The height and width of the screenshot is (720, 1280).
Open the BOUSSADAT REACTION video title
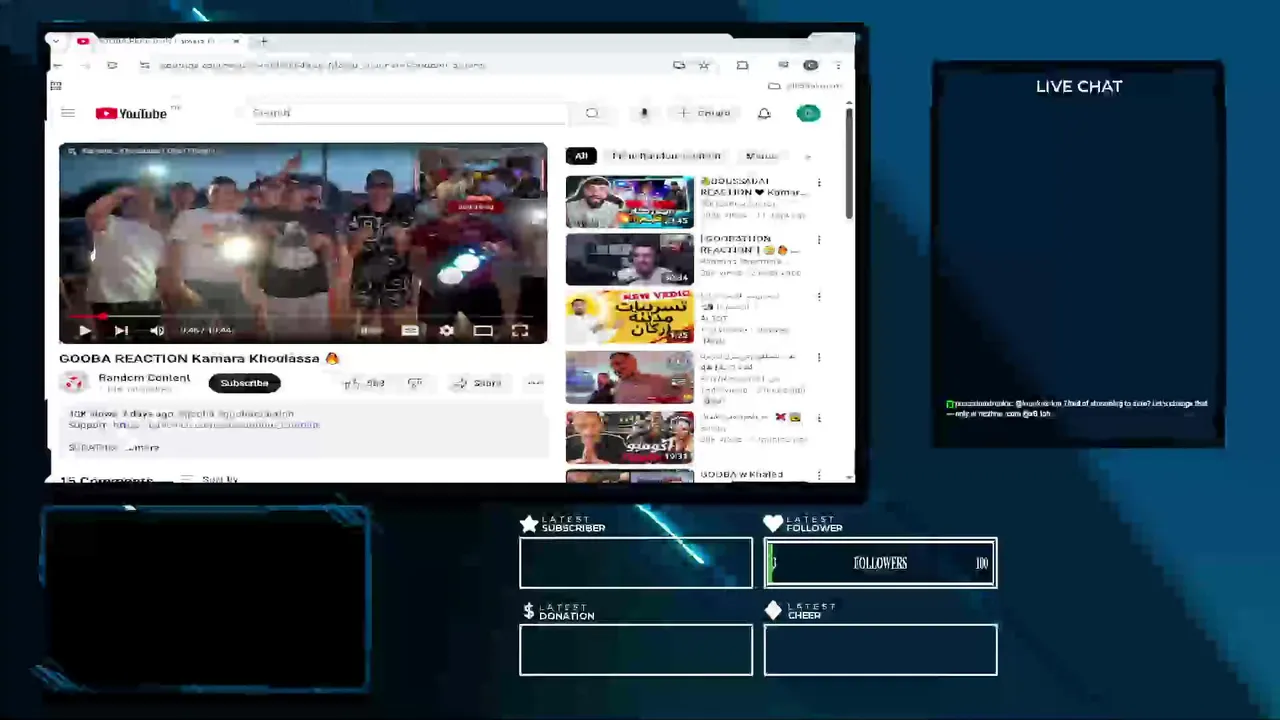point(753,186)
